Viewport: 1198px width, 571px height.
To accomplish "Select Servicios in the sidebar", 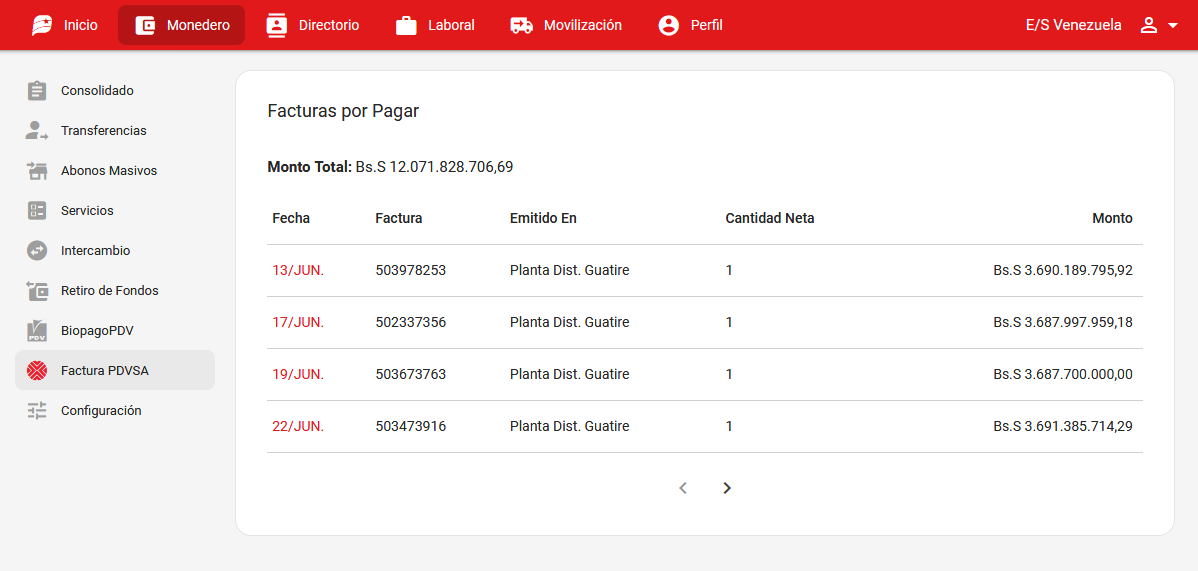I will [x=115, y=210].
